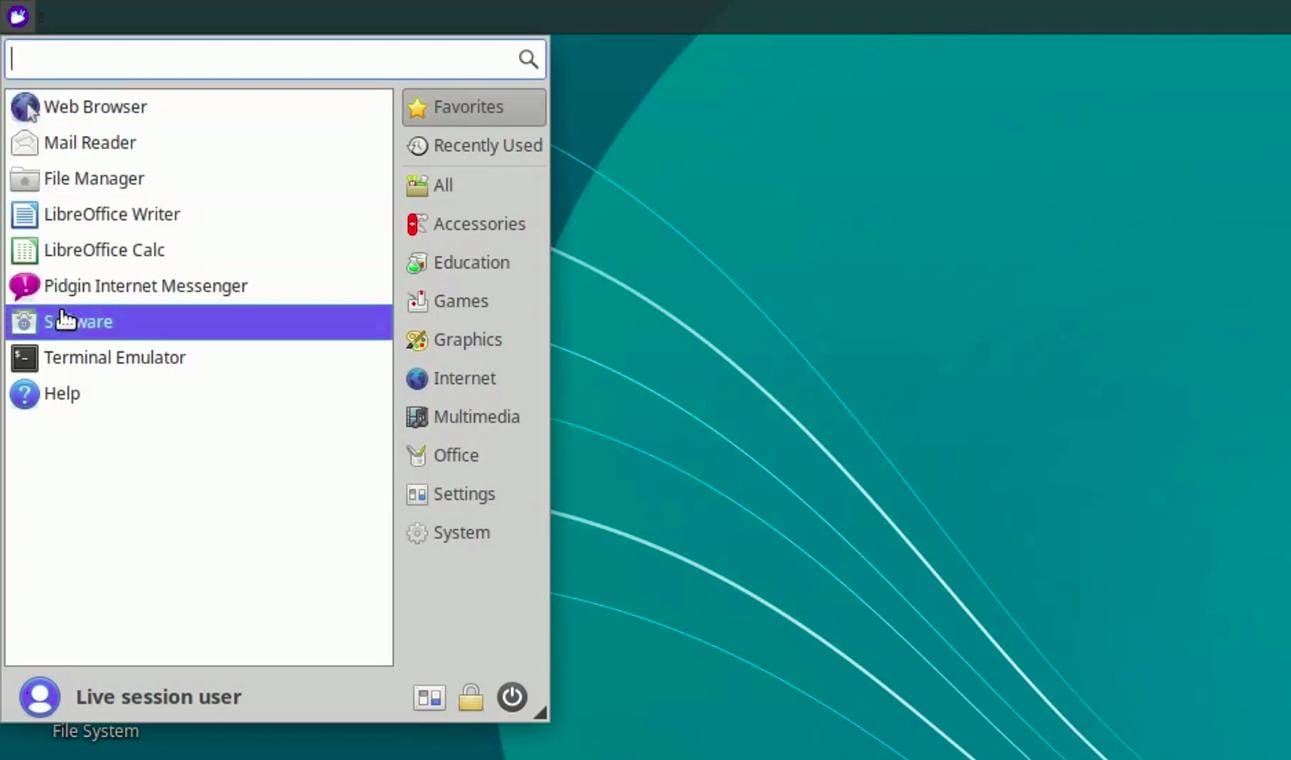This screenshot has width=1291, height=760.
Task: Open the Favorites category
Action: click(468, 107)
